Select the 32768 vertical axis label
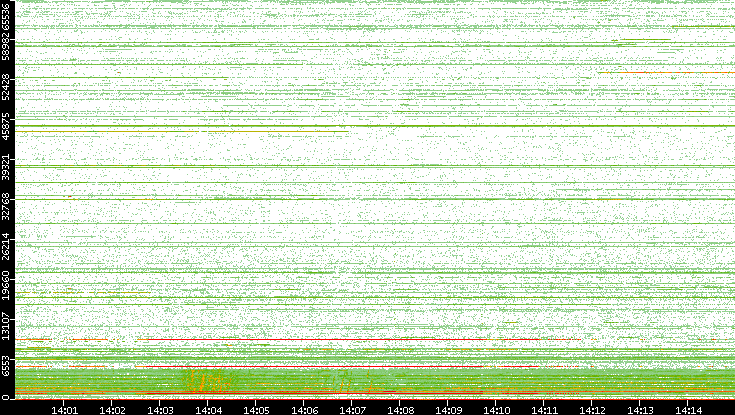Image resolution: width=735 pixels, height=415 pixels. (x=6, y=206)
